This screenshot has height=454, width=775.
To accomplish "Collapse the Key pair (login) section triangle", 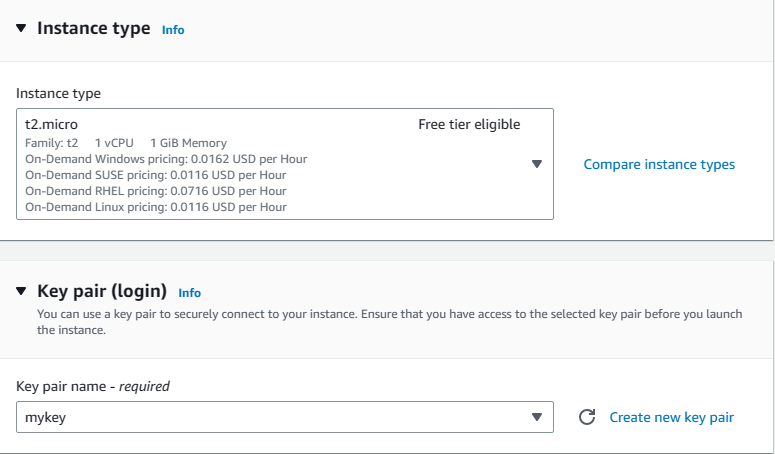I will click(22, 292).
